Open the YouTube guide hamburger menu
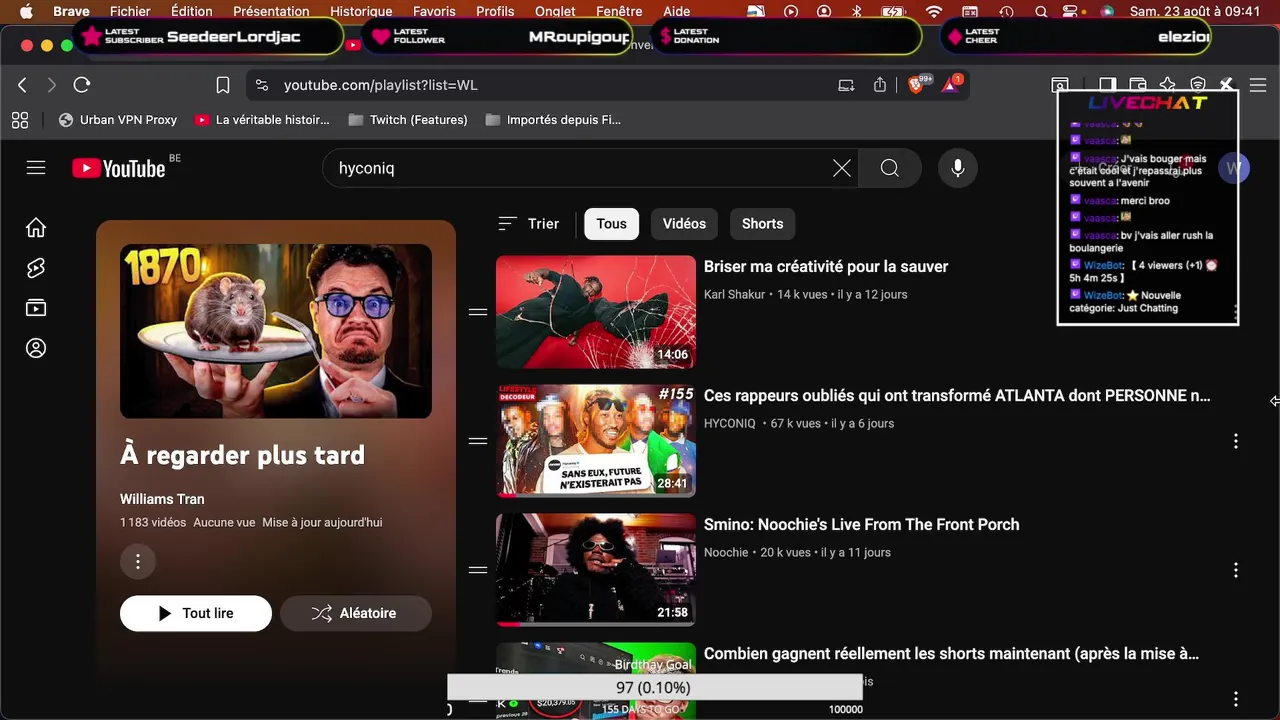Viewport: 1280px width, 720px height. (36, 168)
